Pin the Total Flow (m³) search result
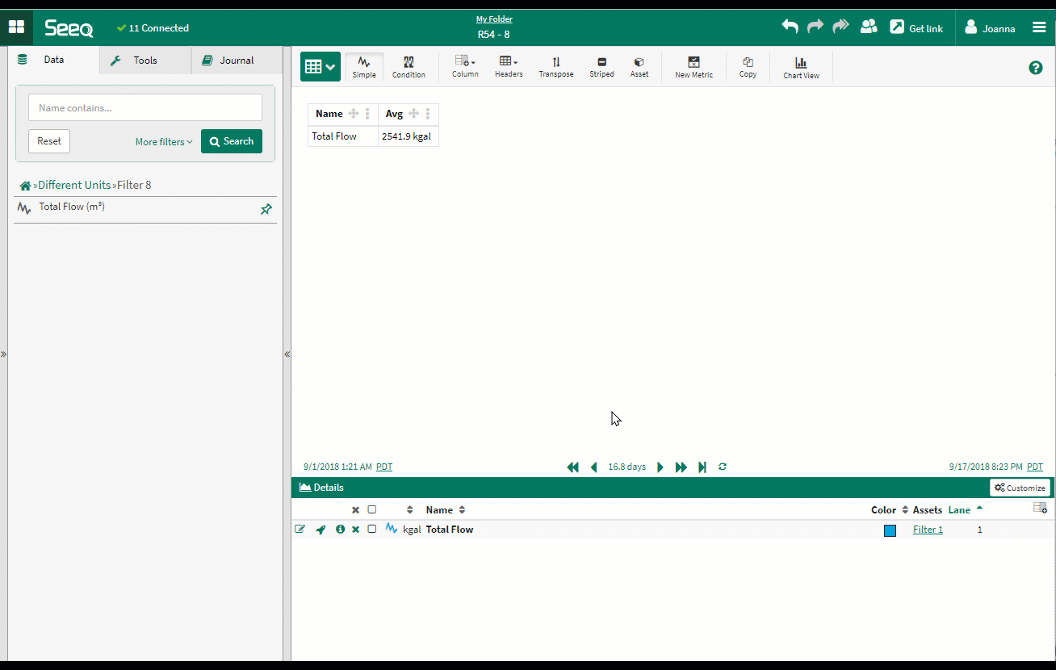 tap(266, 209)
